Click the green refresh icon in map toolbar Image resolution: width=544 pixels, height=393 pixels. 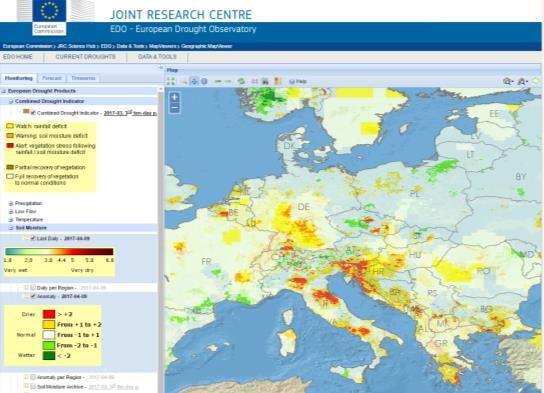241,82
